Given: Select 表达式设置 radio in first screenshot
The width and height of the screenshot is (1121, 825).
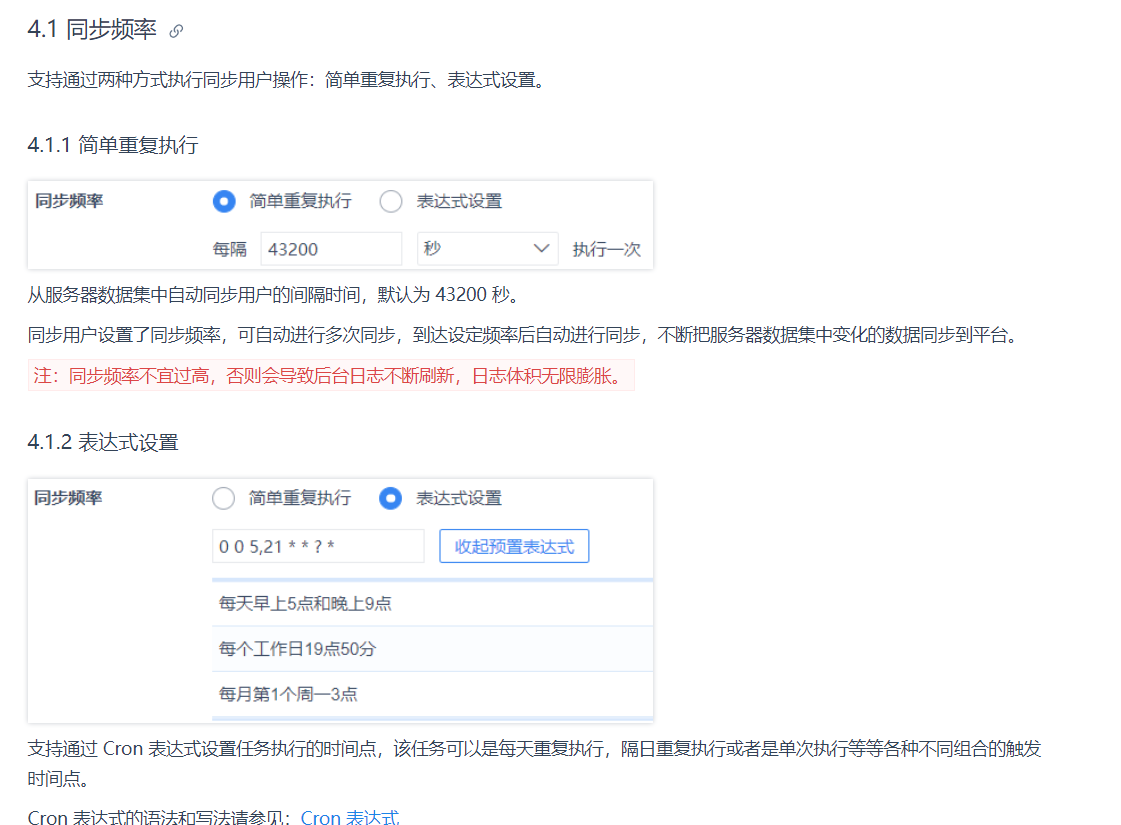Looking at the screenshot, I should pyautogui.click(x=391, y=202).
